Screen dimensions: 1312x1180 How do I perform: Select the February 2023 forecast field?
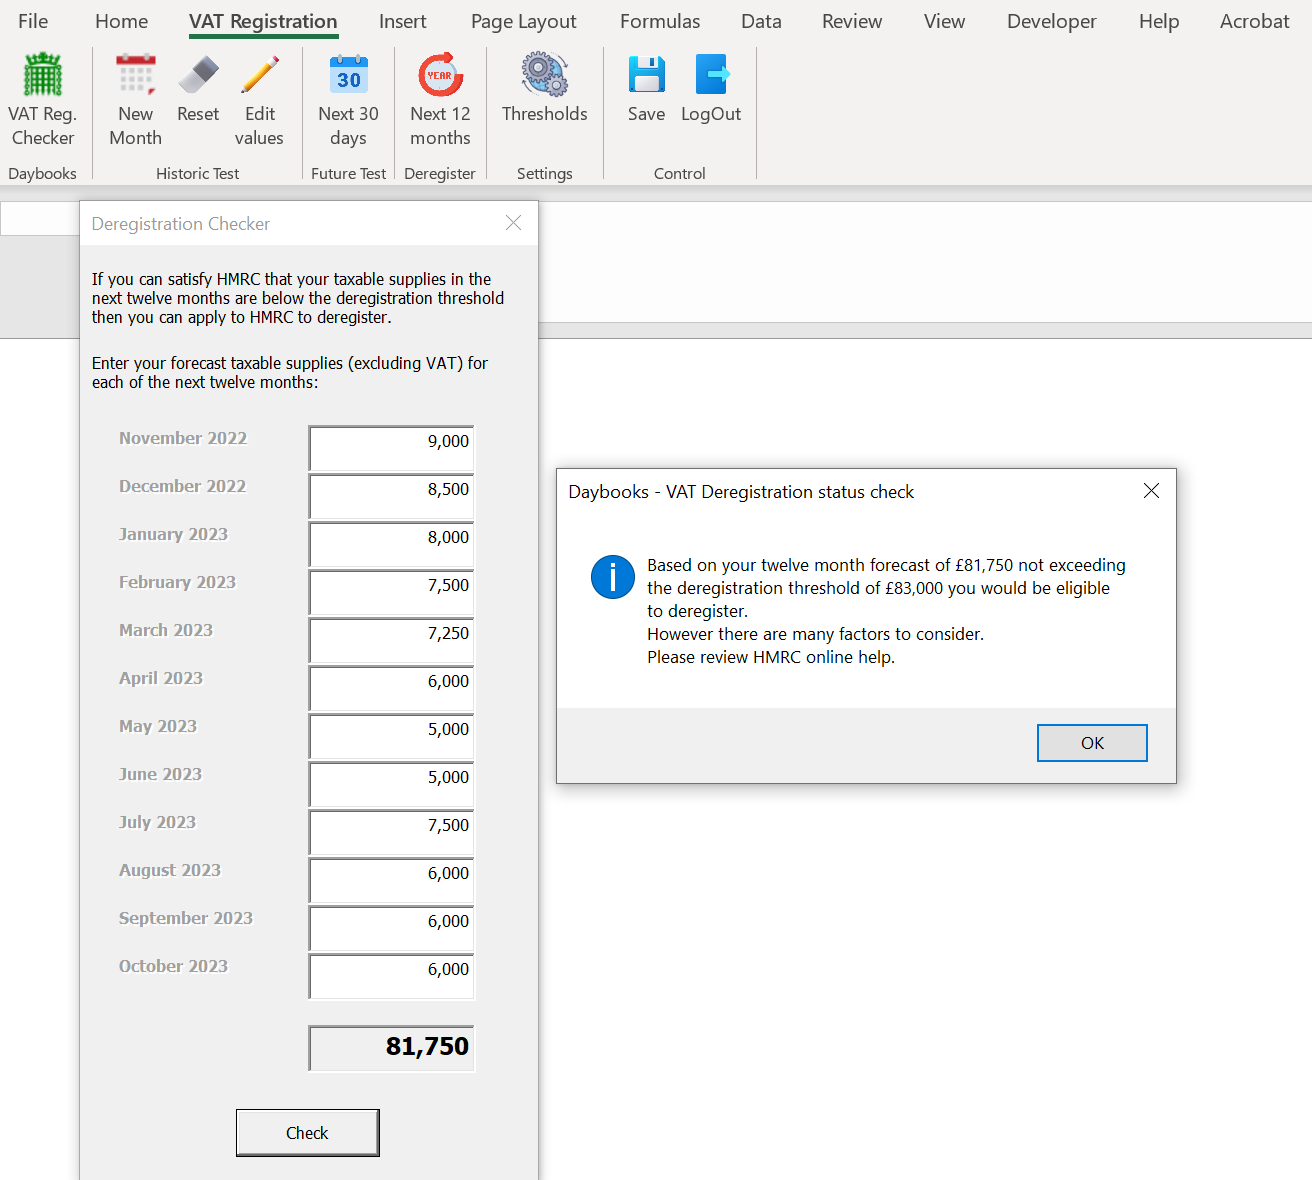click(x=391, y=592)
